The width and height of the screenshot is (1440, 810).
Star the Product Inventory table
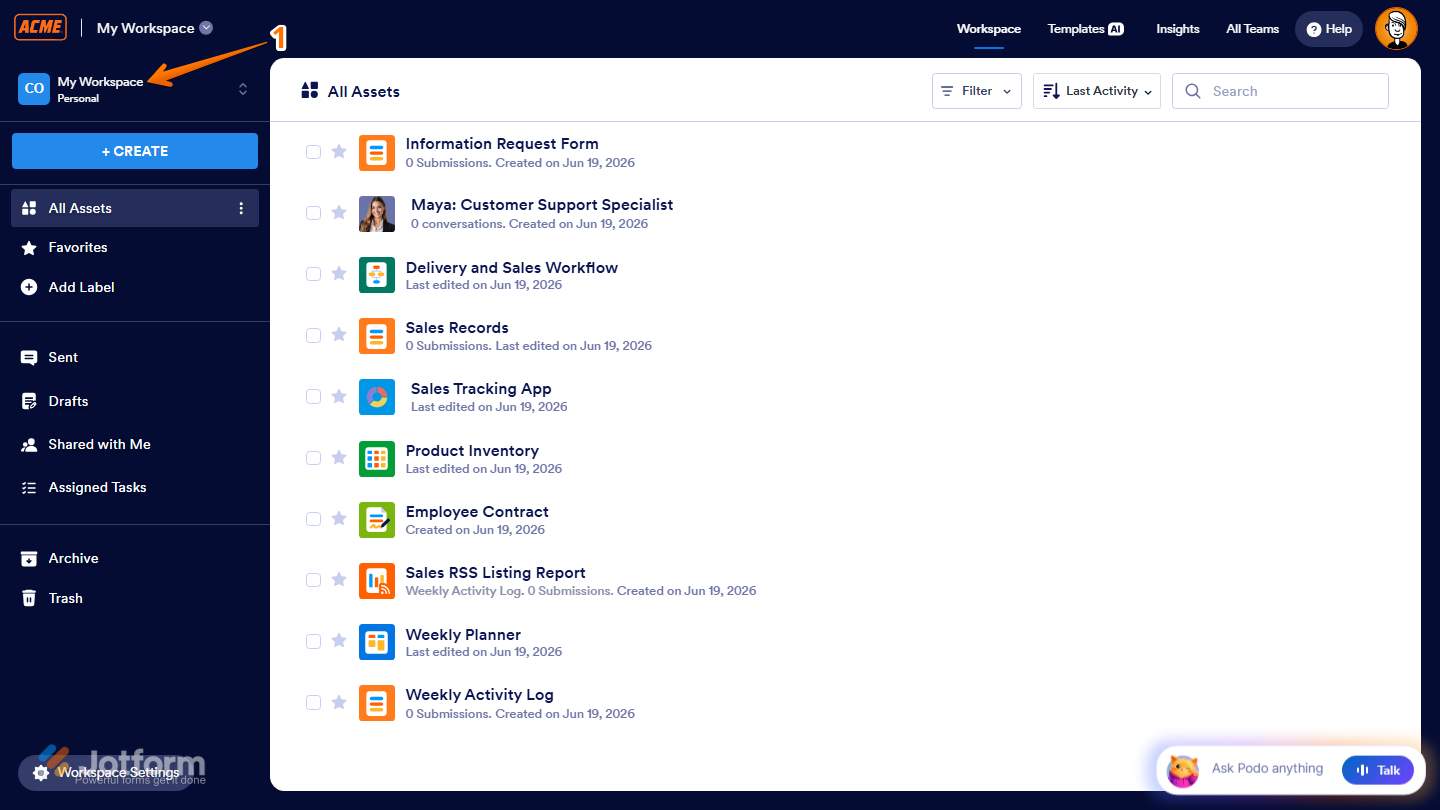[x=339, y=458]
